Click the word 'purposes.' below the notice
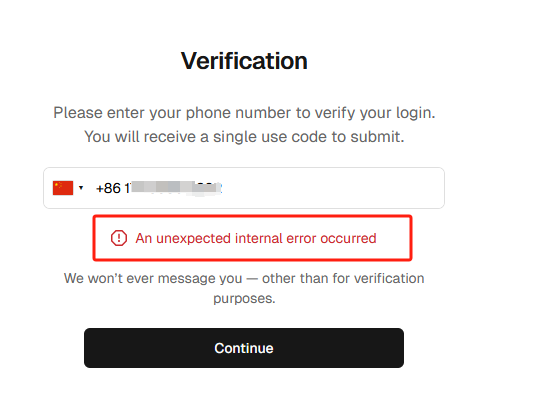The image size is (556, 410). coord(244,299)
